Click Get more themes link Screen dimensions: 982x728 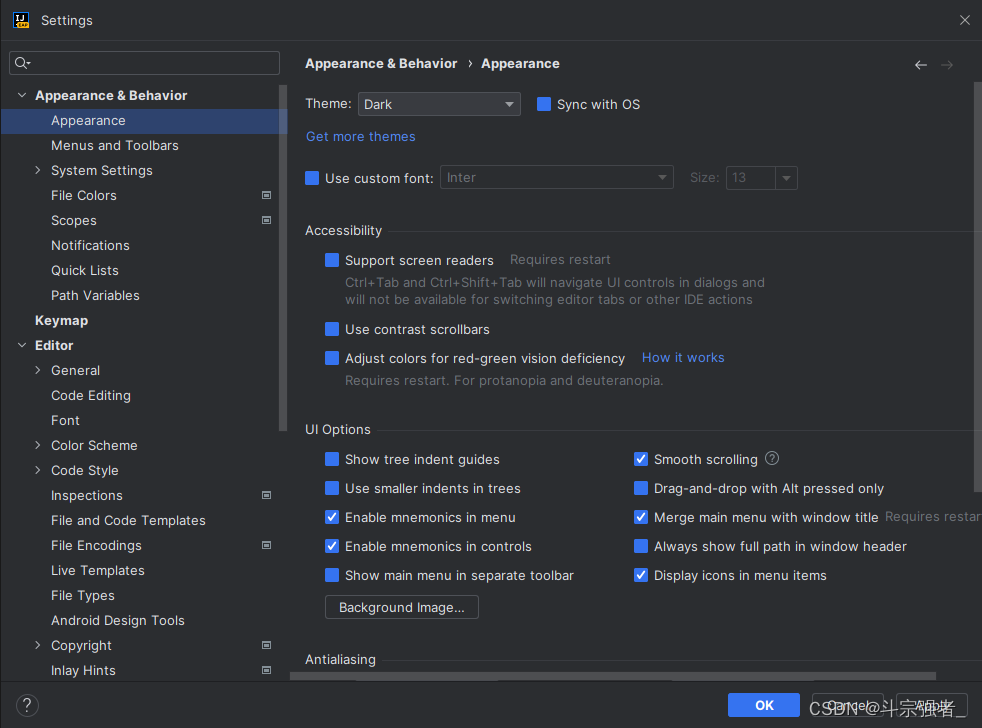(x=361, y=137)
